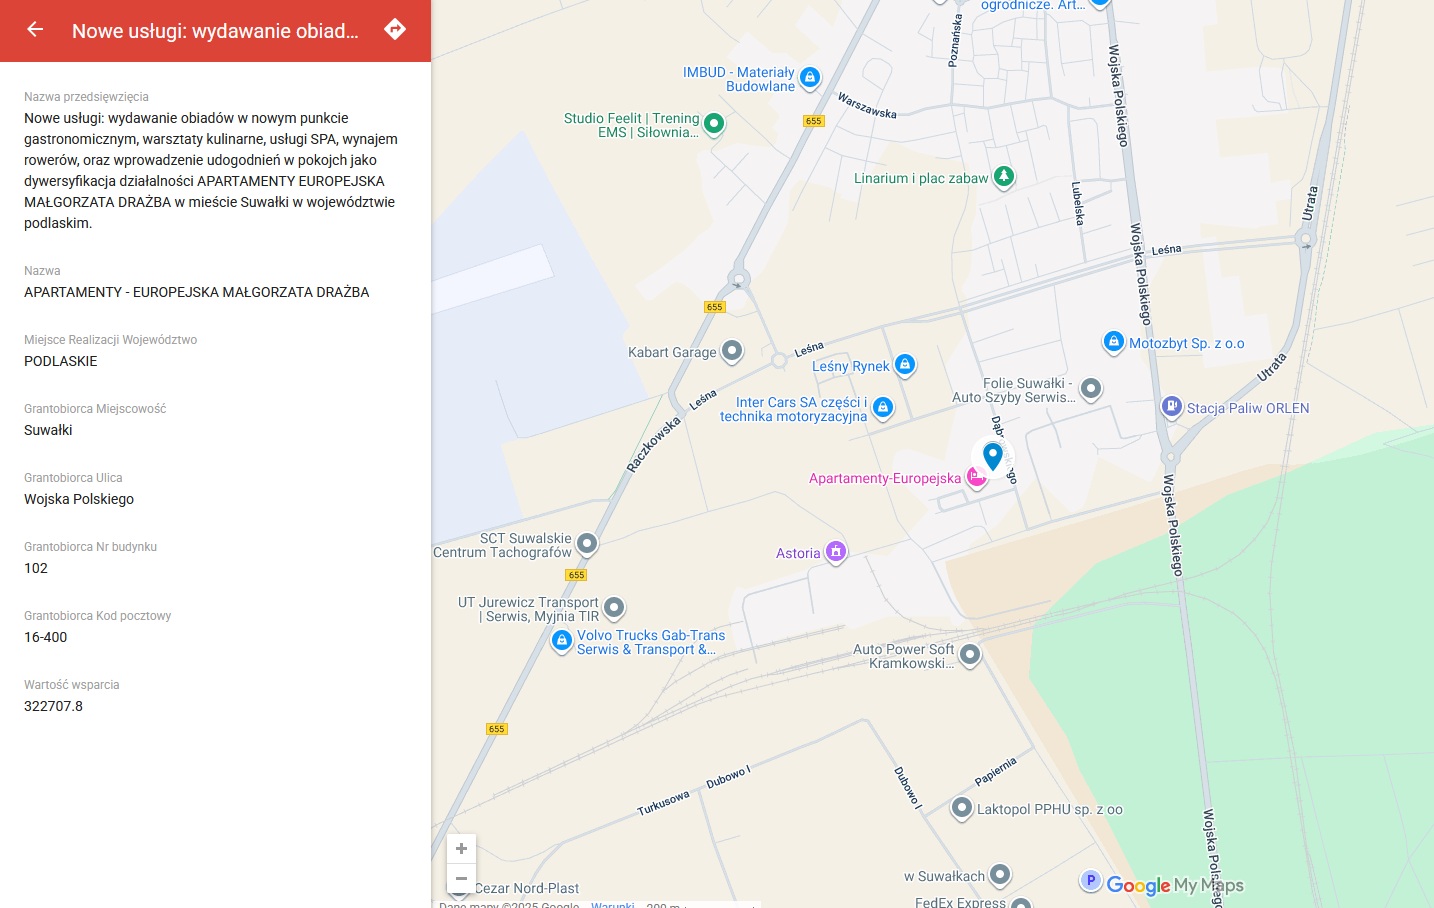Zoom out with the map minus button
The height and width of the screenshot is (908, 1434).
[x=461, y=879]
